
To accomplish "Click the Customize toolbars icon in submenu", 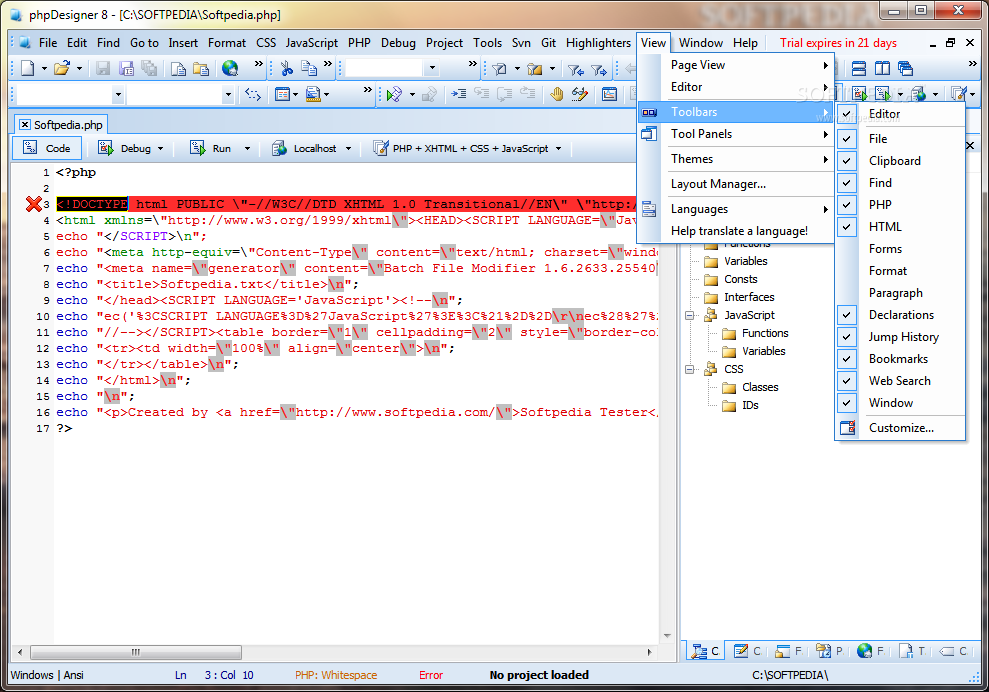I will 848,428.
